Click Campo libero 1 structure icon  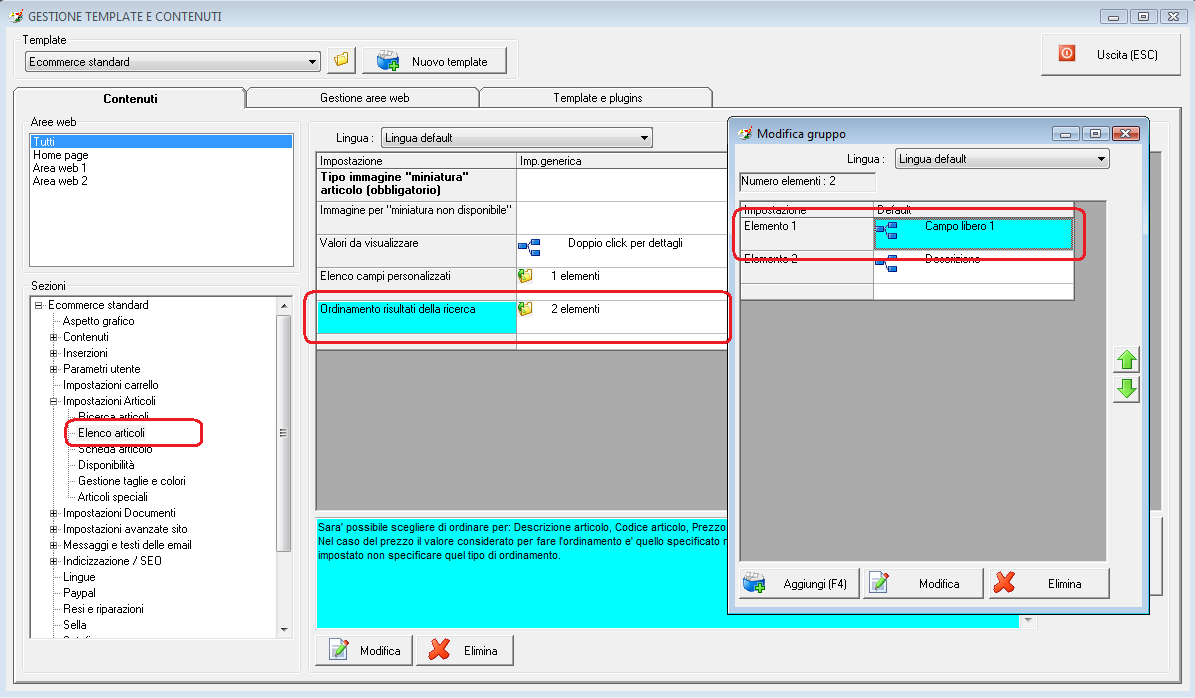point(886,229)
